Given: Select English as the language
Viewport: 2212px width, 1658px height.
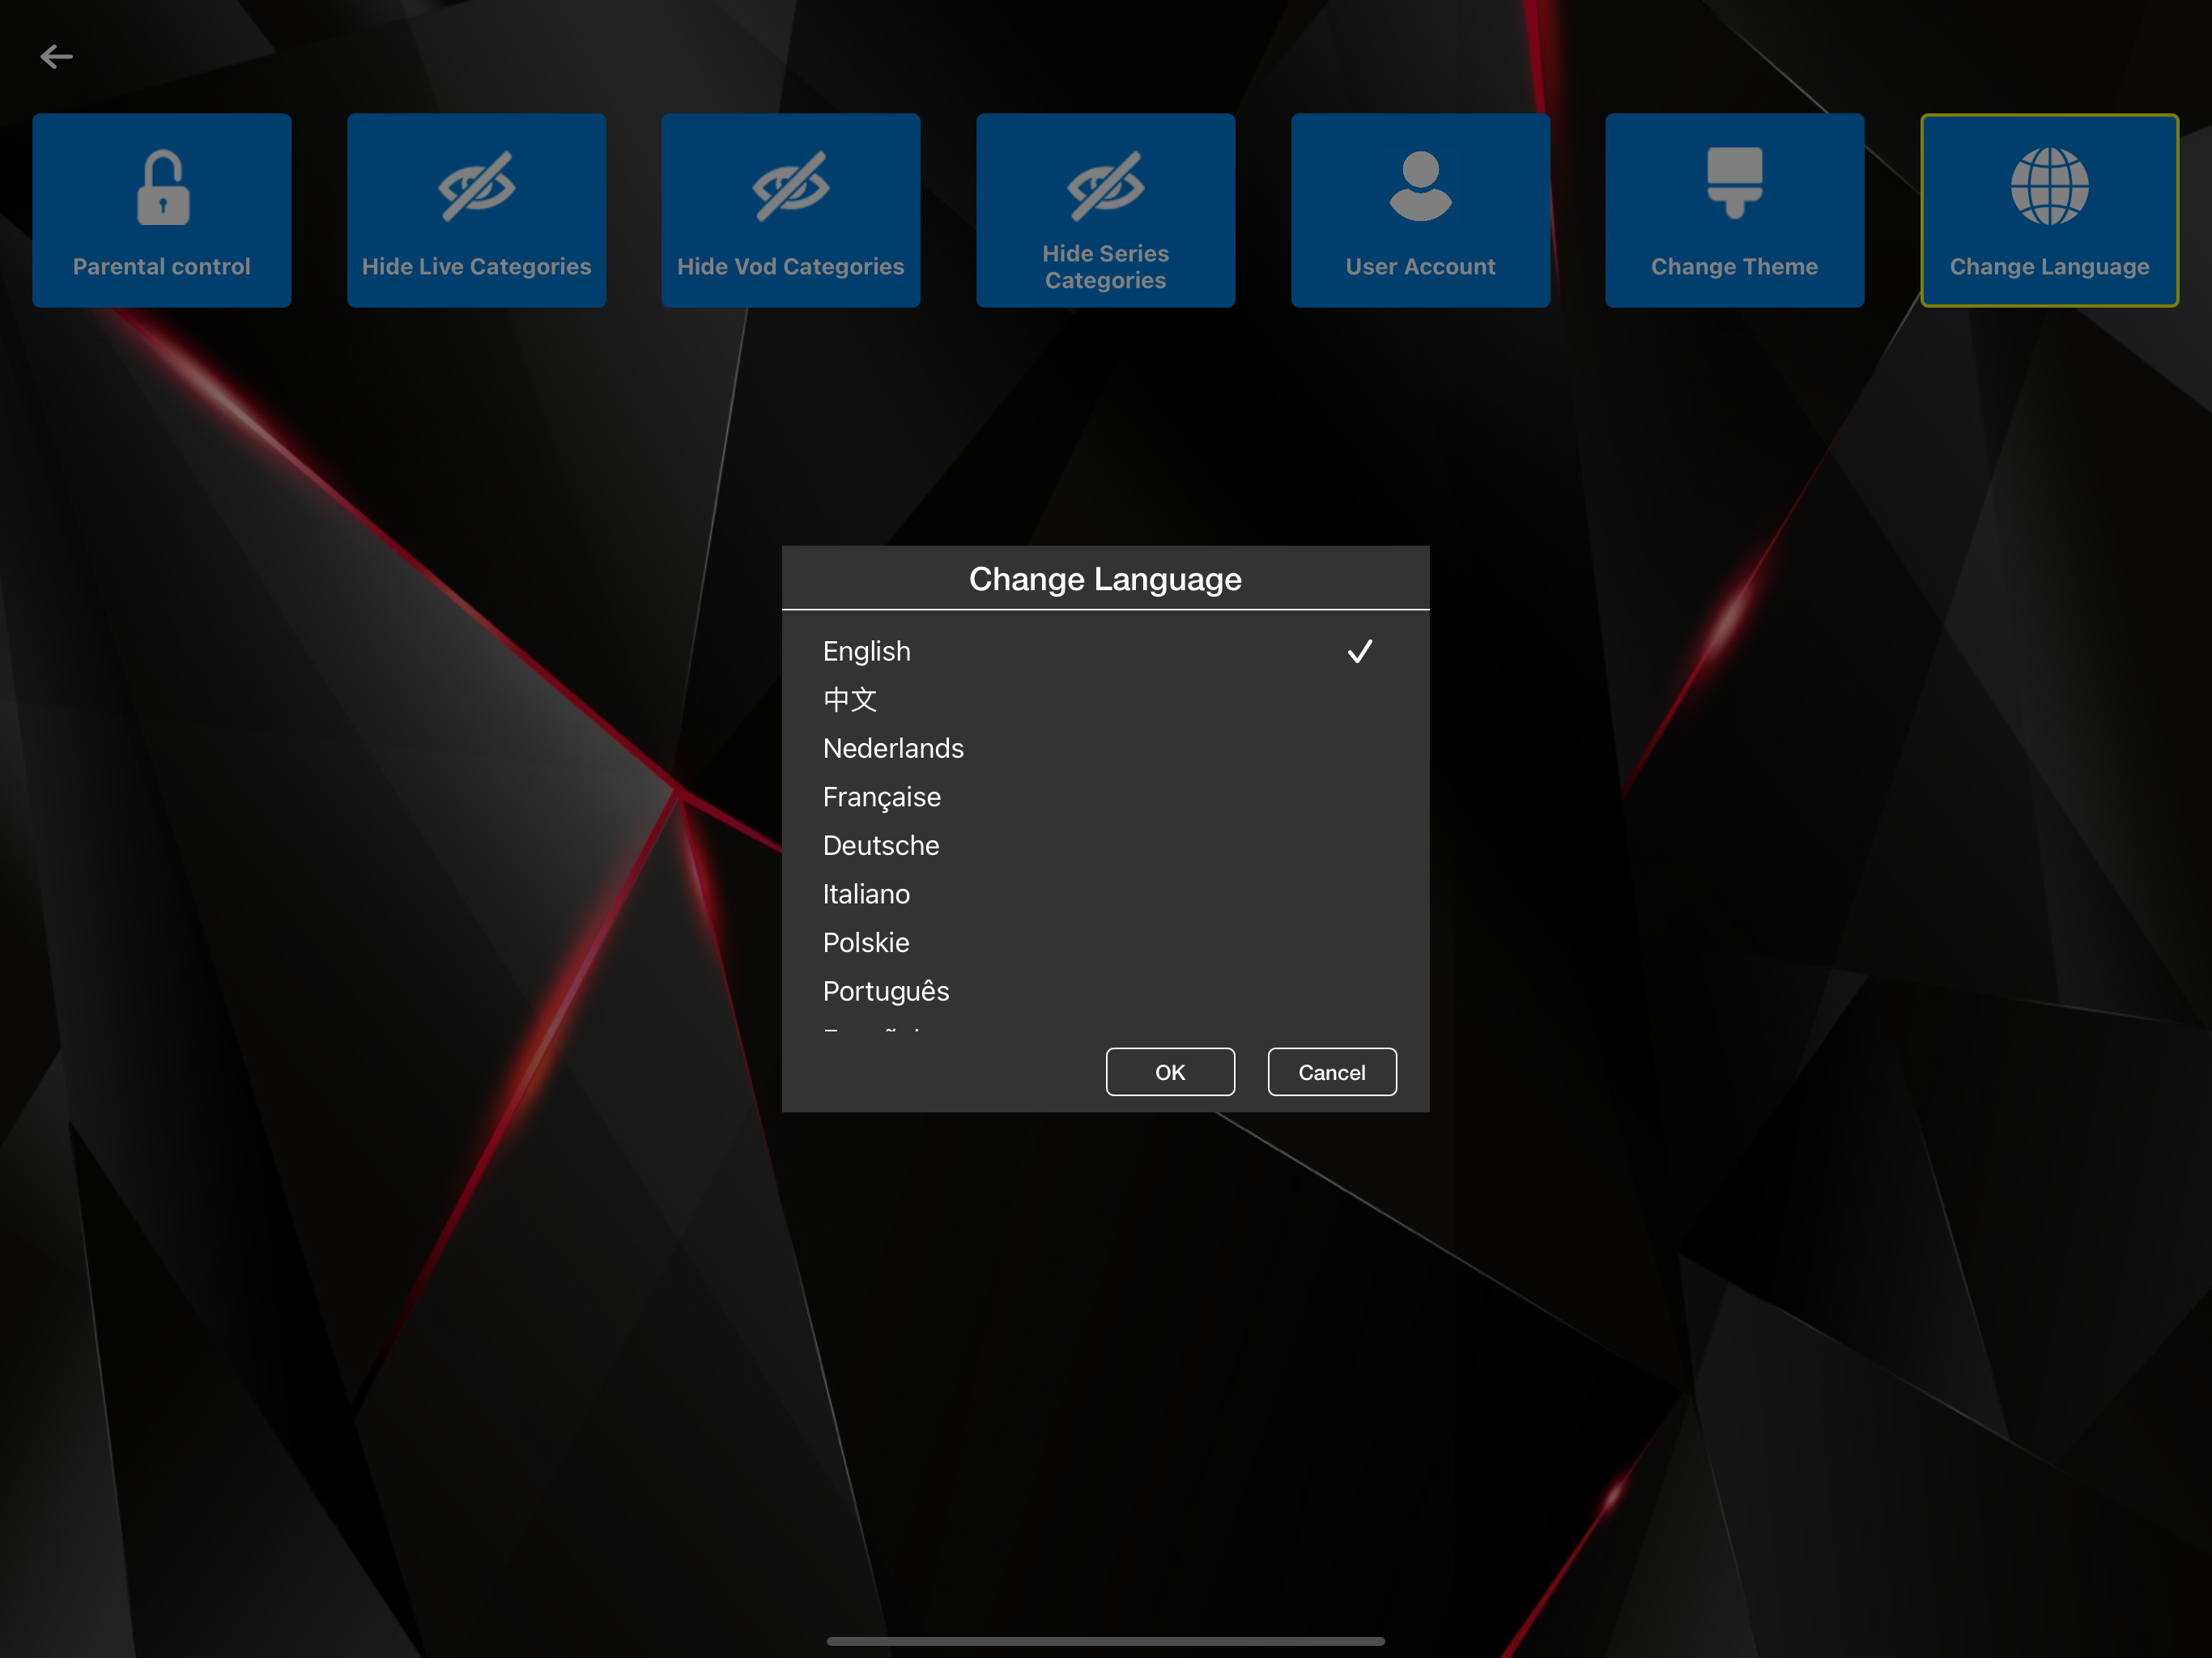Looking at the screenshot, I should tap(866, 651).
